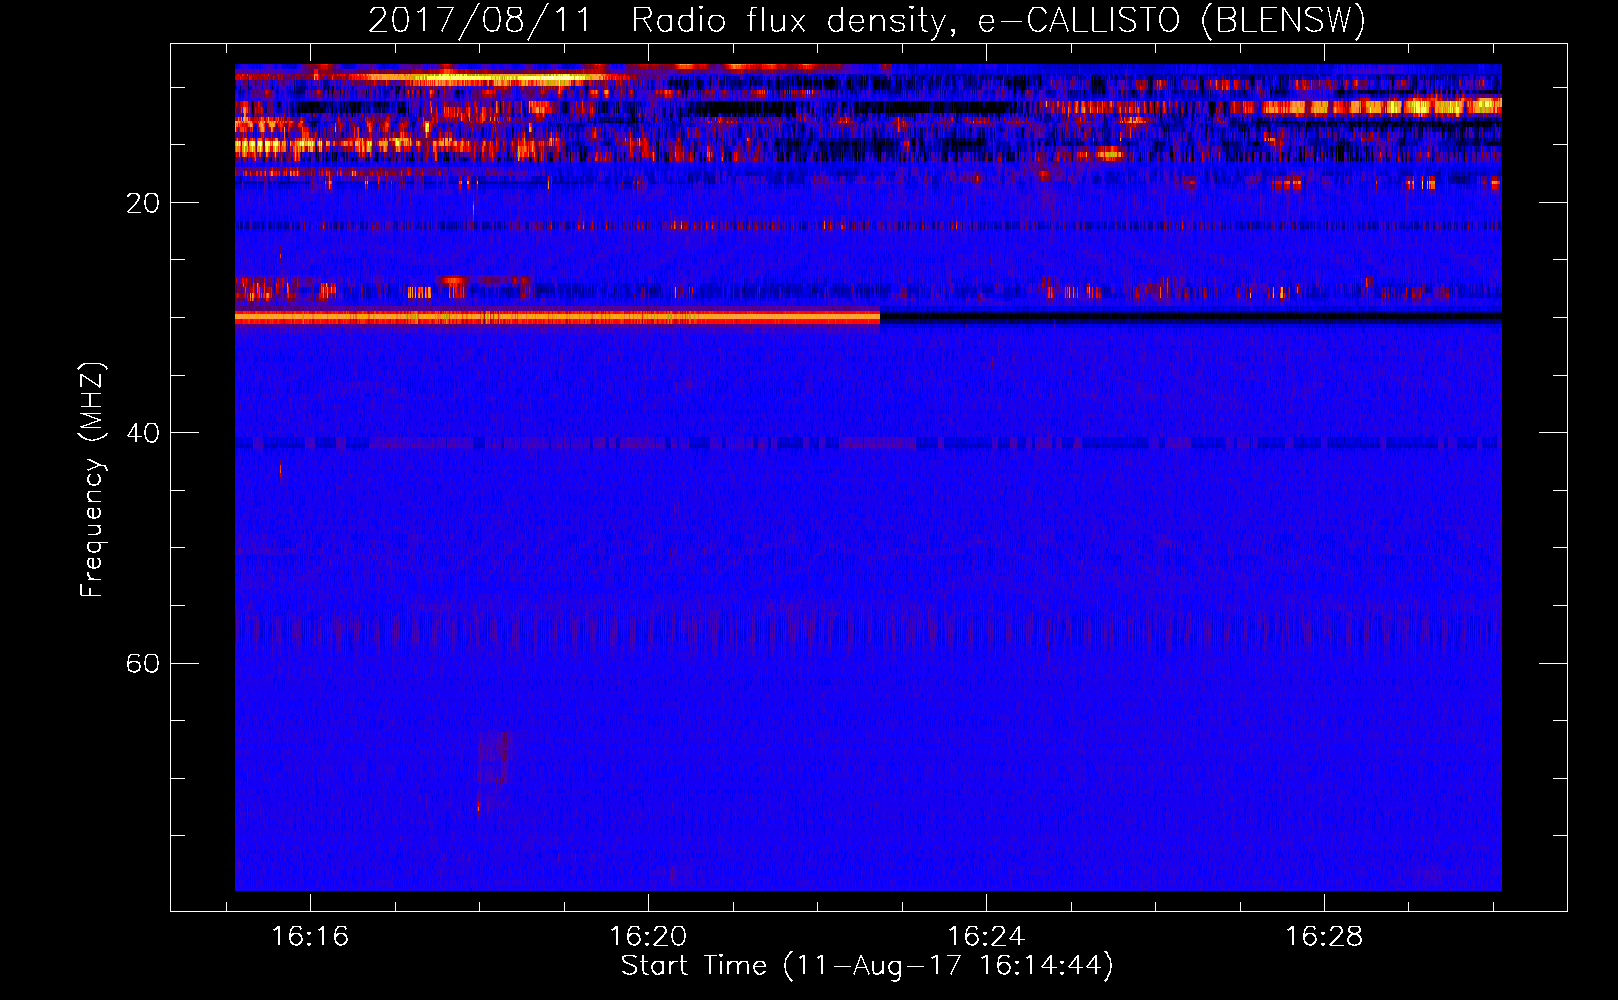Screen dimensions: 1618x1000
Task: Click the plot title 'Radio flux density, e-CALLISTO (BLENSW)'
Action: (x=998, y=21)
